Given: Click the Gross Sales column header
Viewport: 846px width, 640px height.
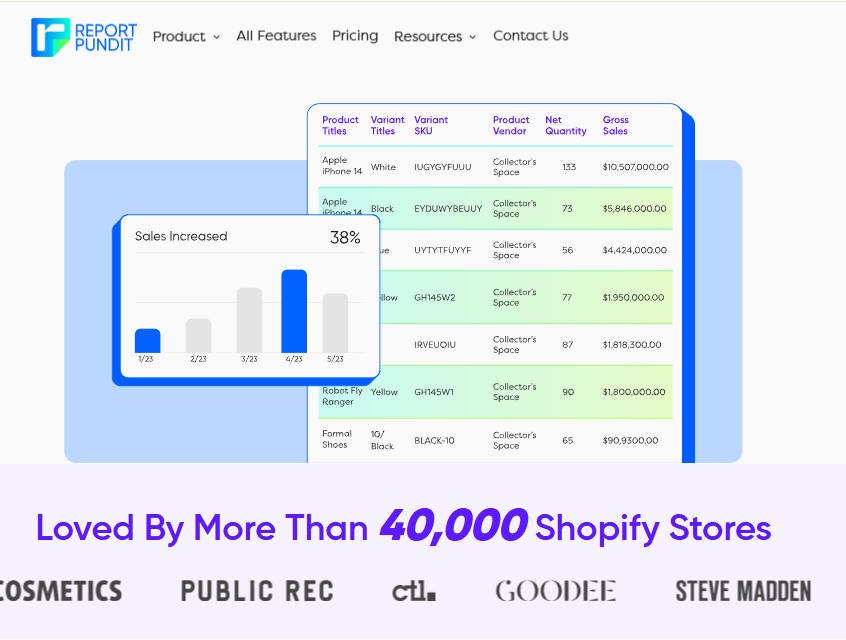Looking at the screenshot, I should click(616, 125).
